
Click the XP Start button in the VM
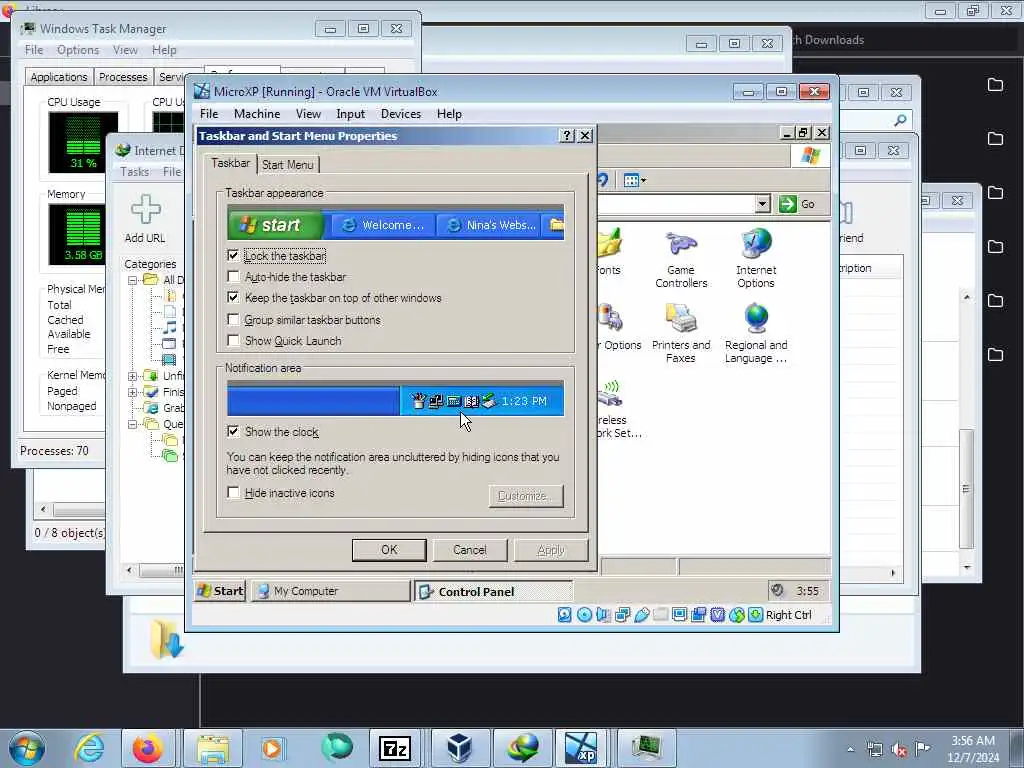tap(220, 591)
